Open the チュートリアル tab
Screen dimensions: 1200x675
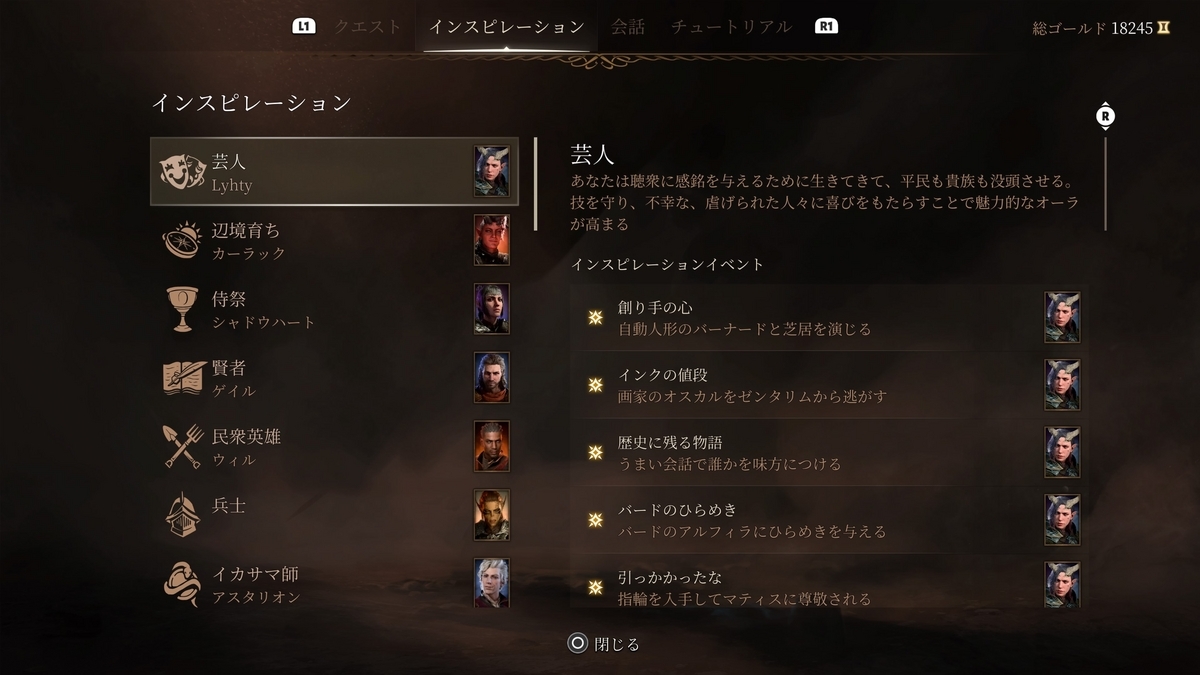pyautogui.click(x=732, y=27)
